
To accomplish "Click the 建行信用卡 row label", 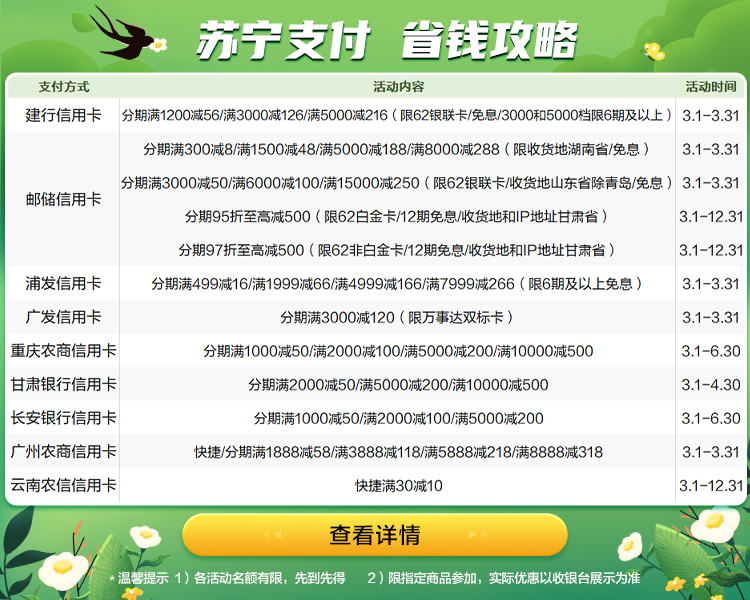I will [x=63, y=116].
